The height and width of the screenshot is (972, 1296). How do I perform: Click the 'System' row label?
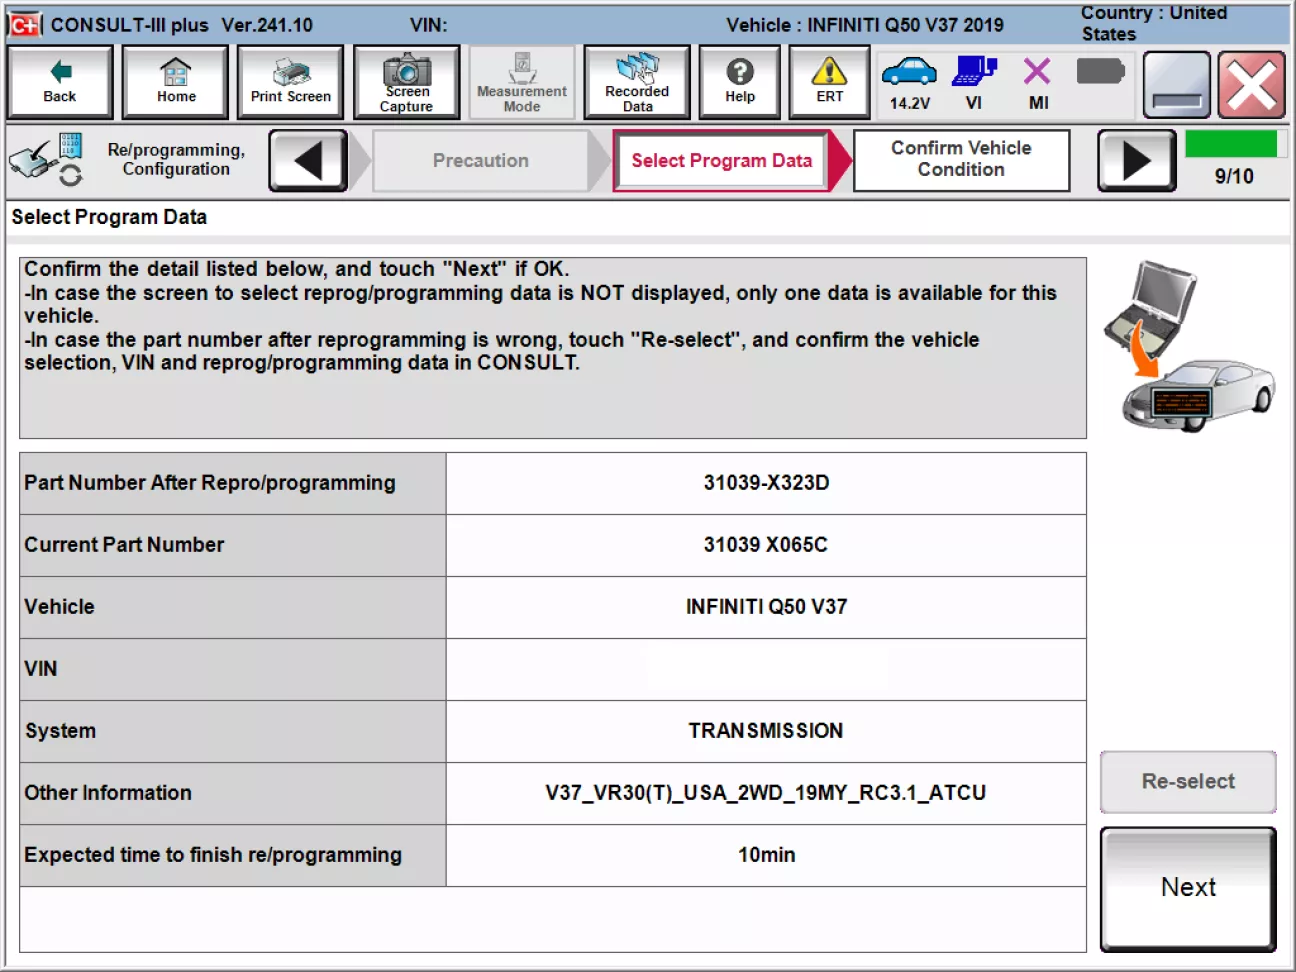click(60, 731)
